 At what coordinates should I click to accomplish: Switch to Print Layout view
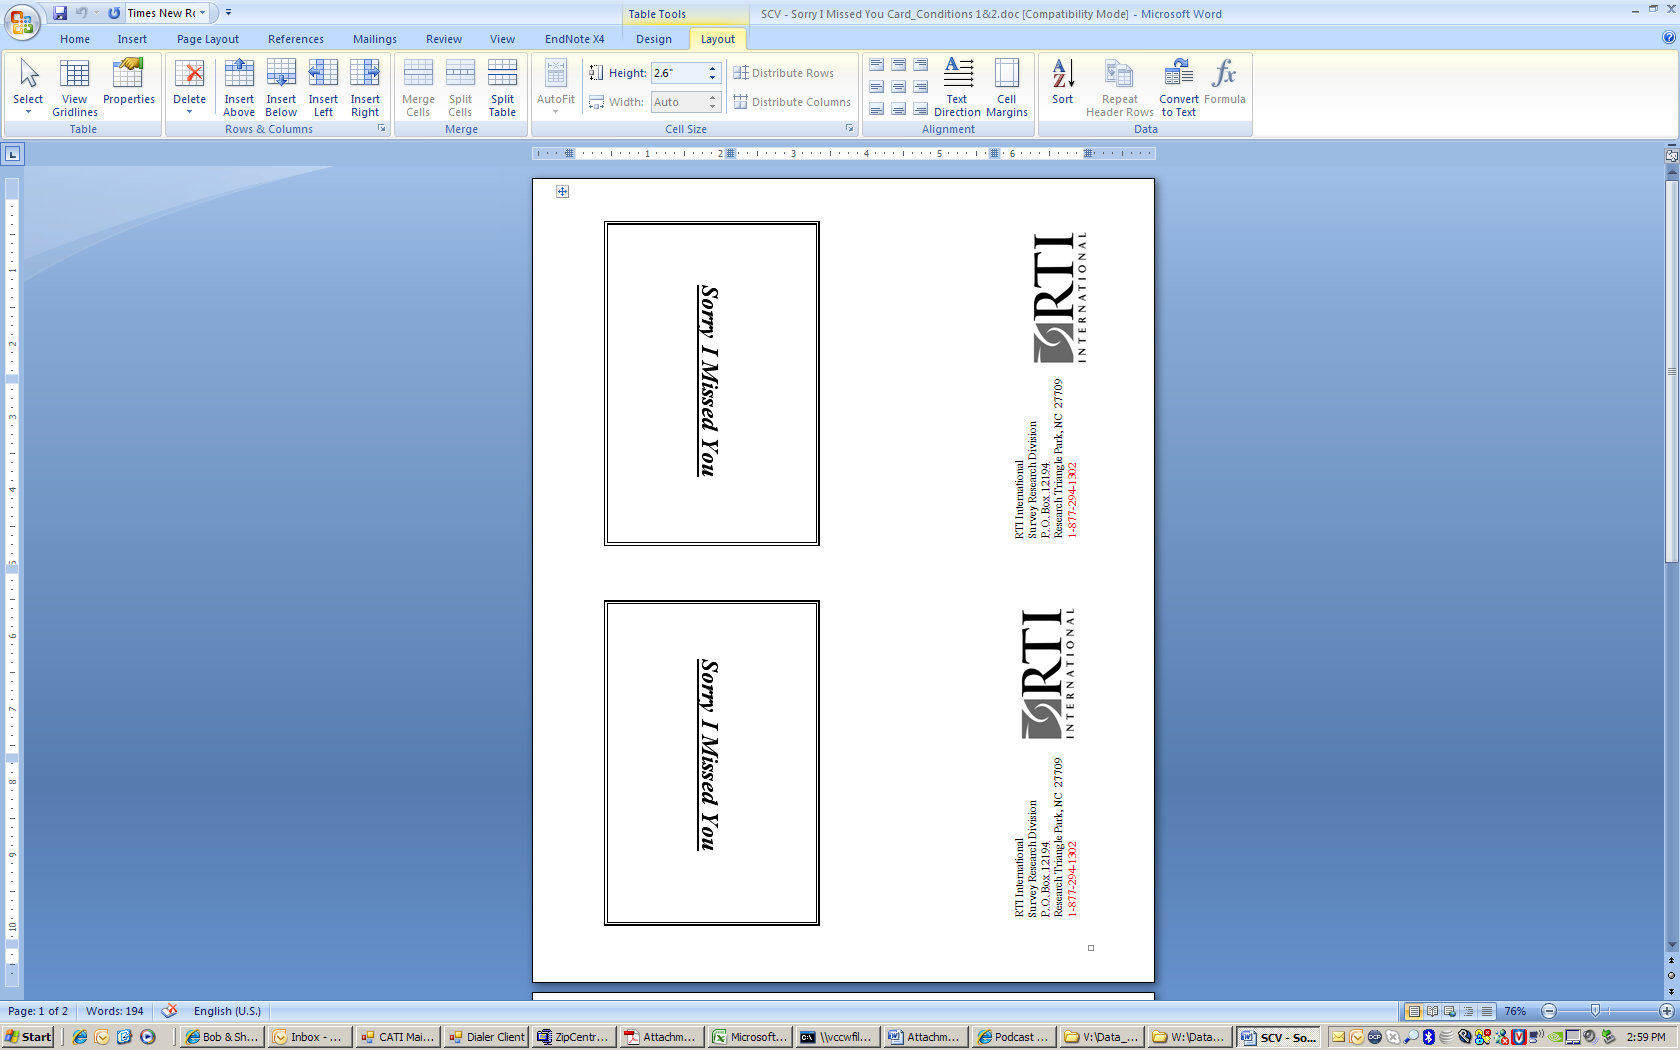click(x=1414, y=1011)
